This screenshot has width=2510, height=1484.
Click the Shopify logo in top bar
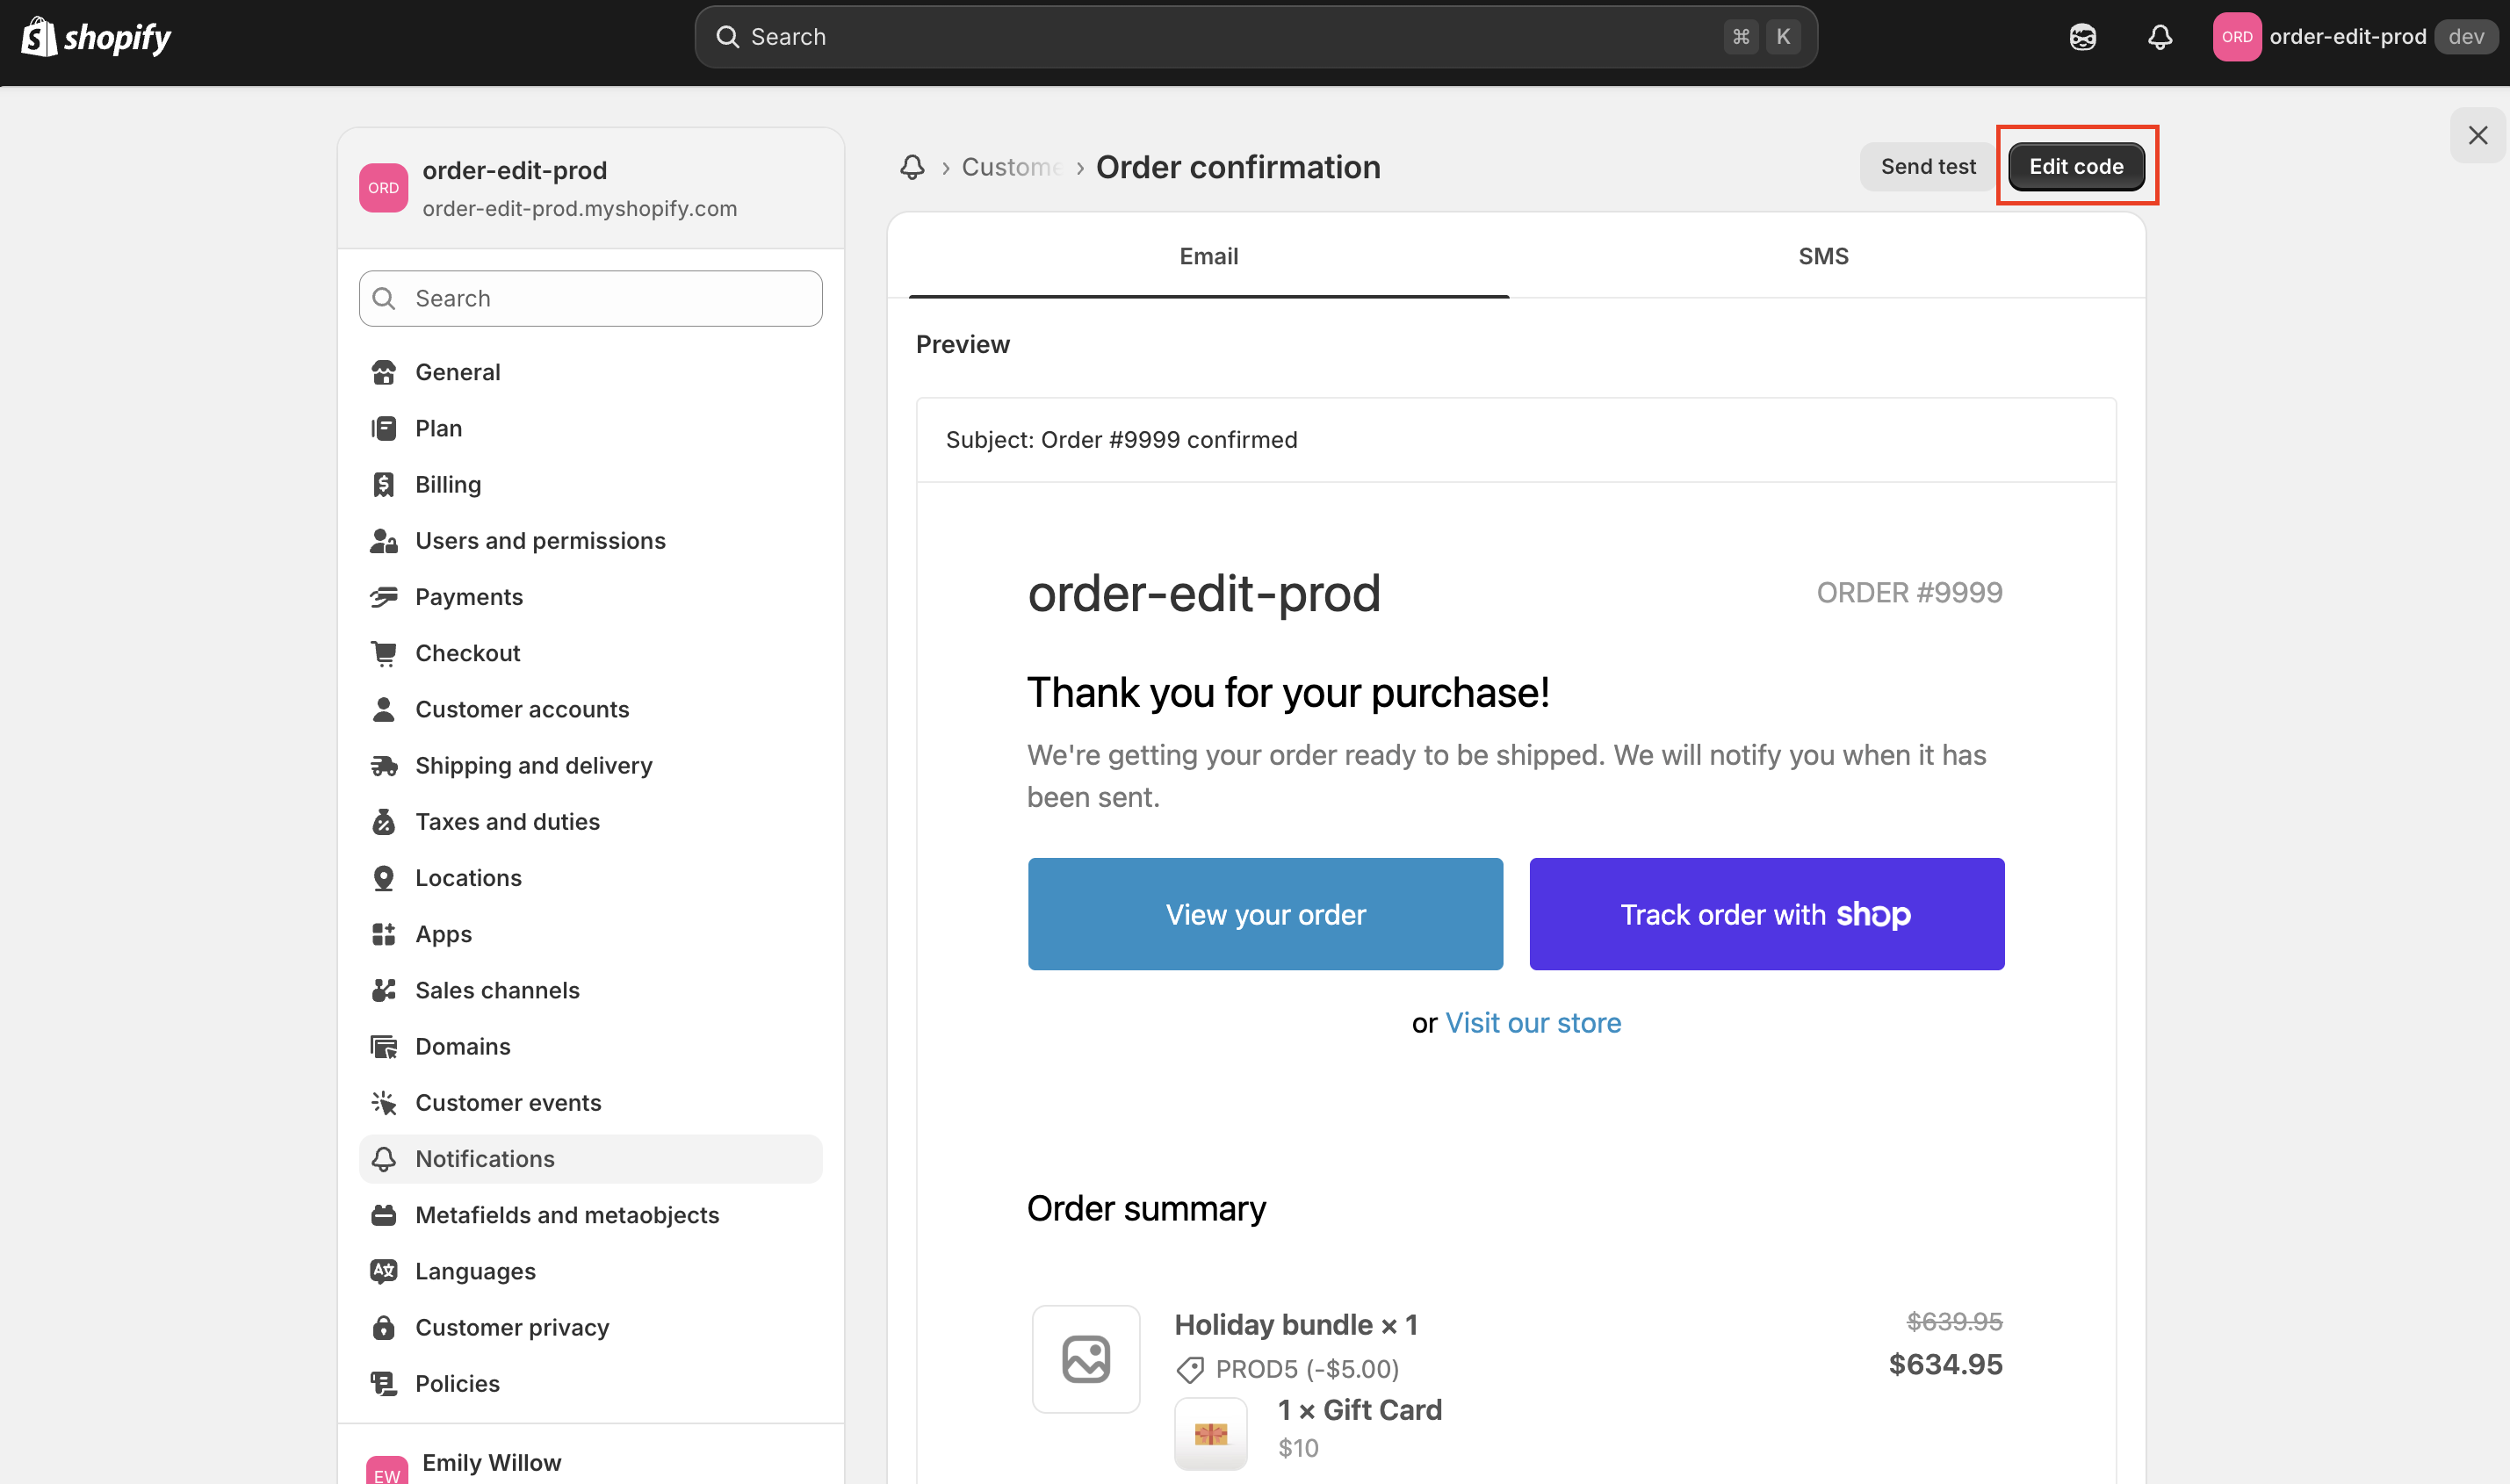click(x=96, y=37)
